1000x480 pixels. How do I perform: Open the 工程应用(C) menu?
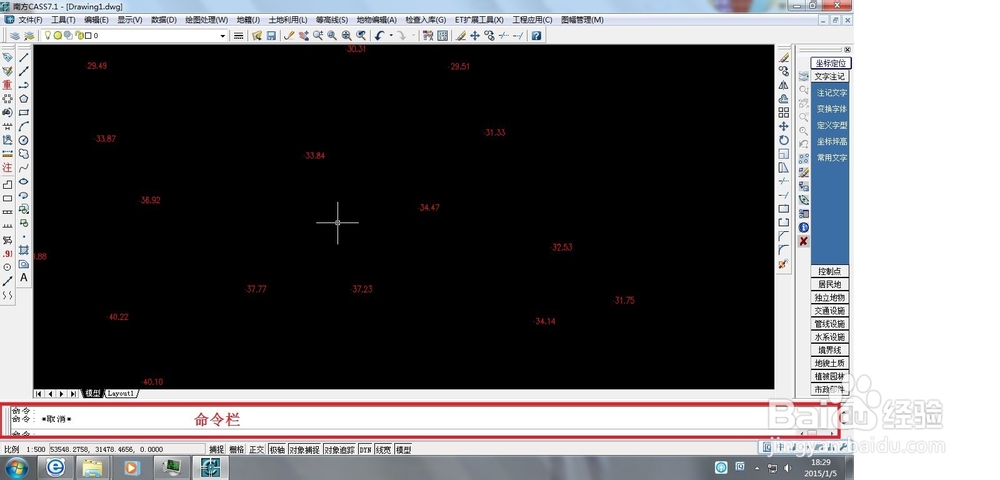pos(533,20)
